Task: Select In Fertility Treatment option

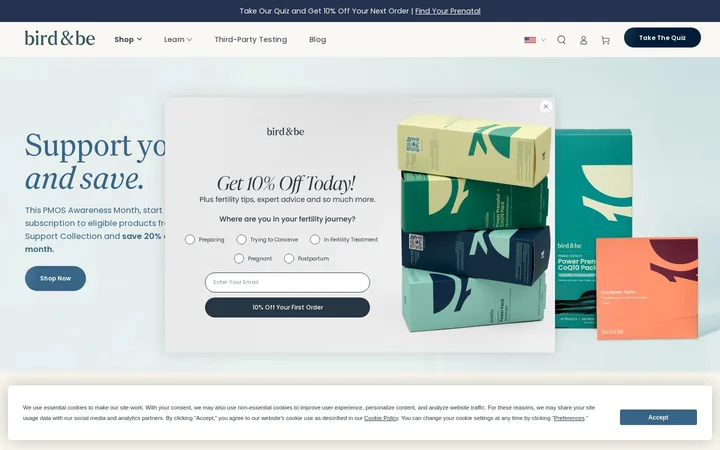Action: [x=315, y=240]
